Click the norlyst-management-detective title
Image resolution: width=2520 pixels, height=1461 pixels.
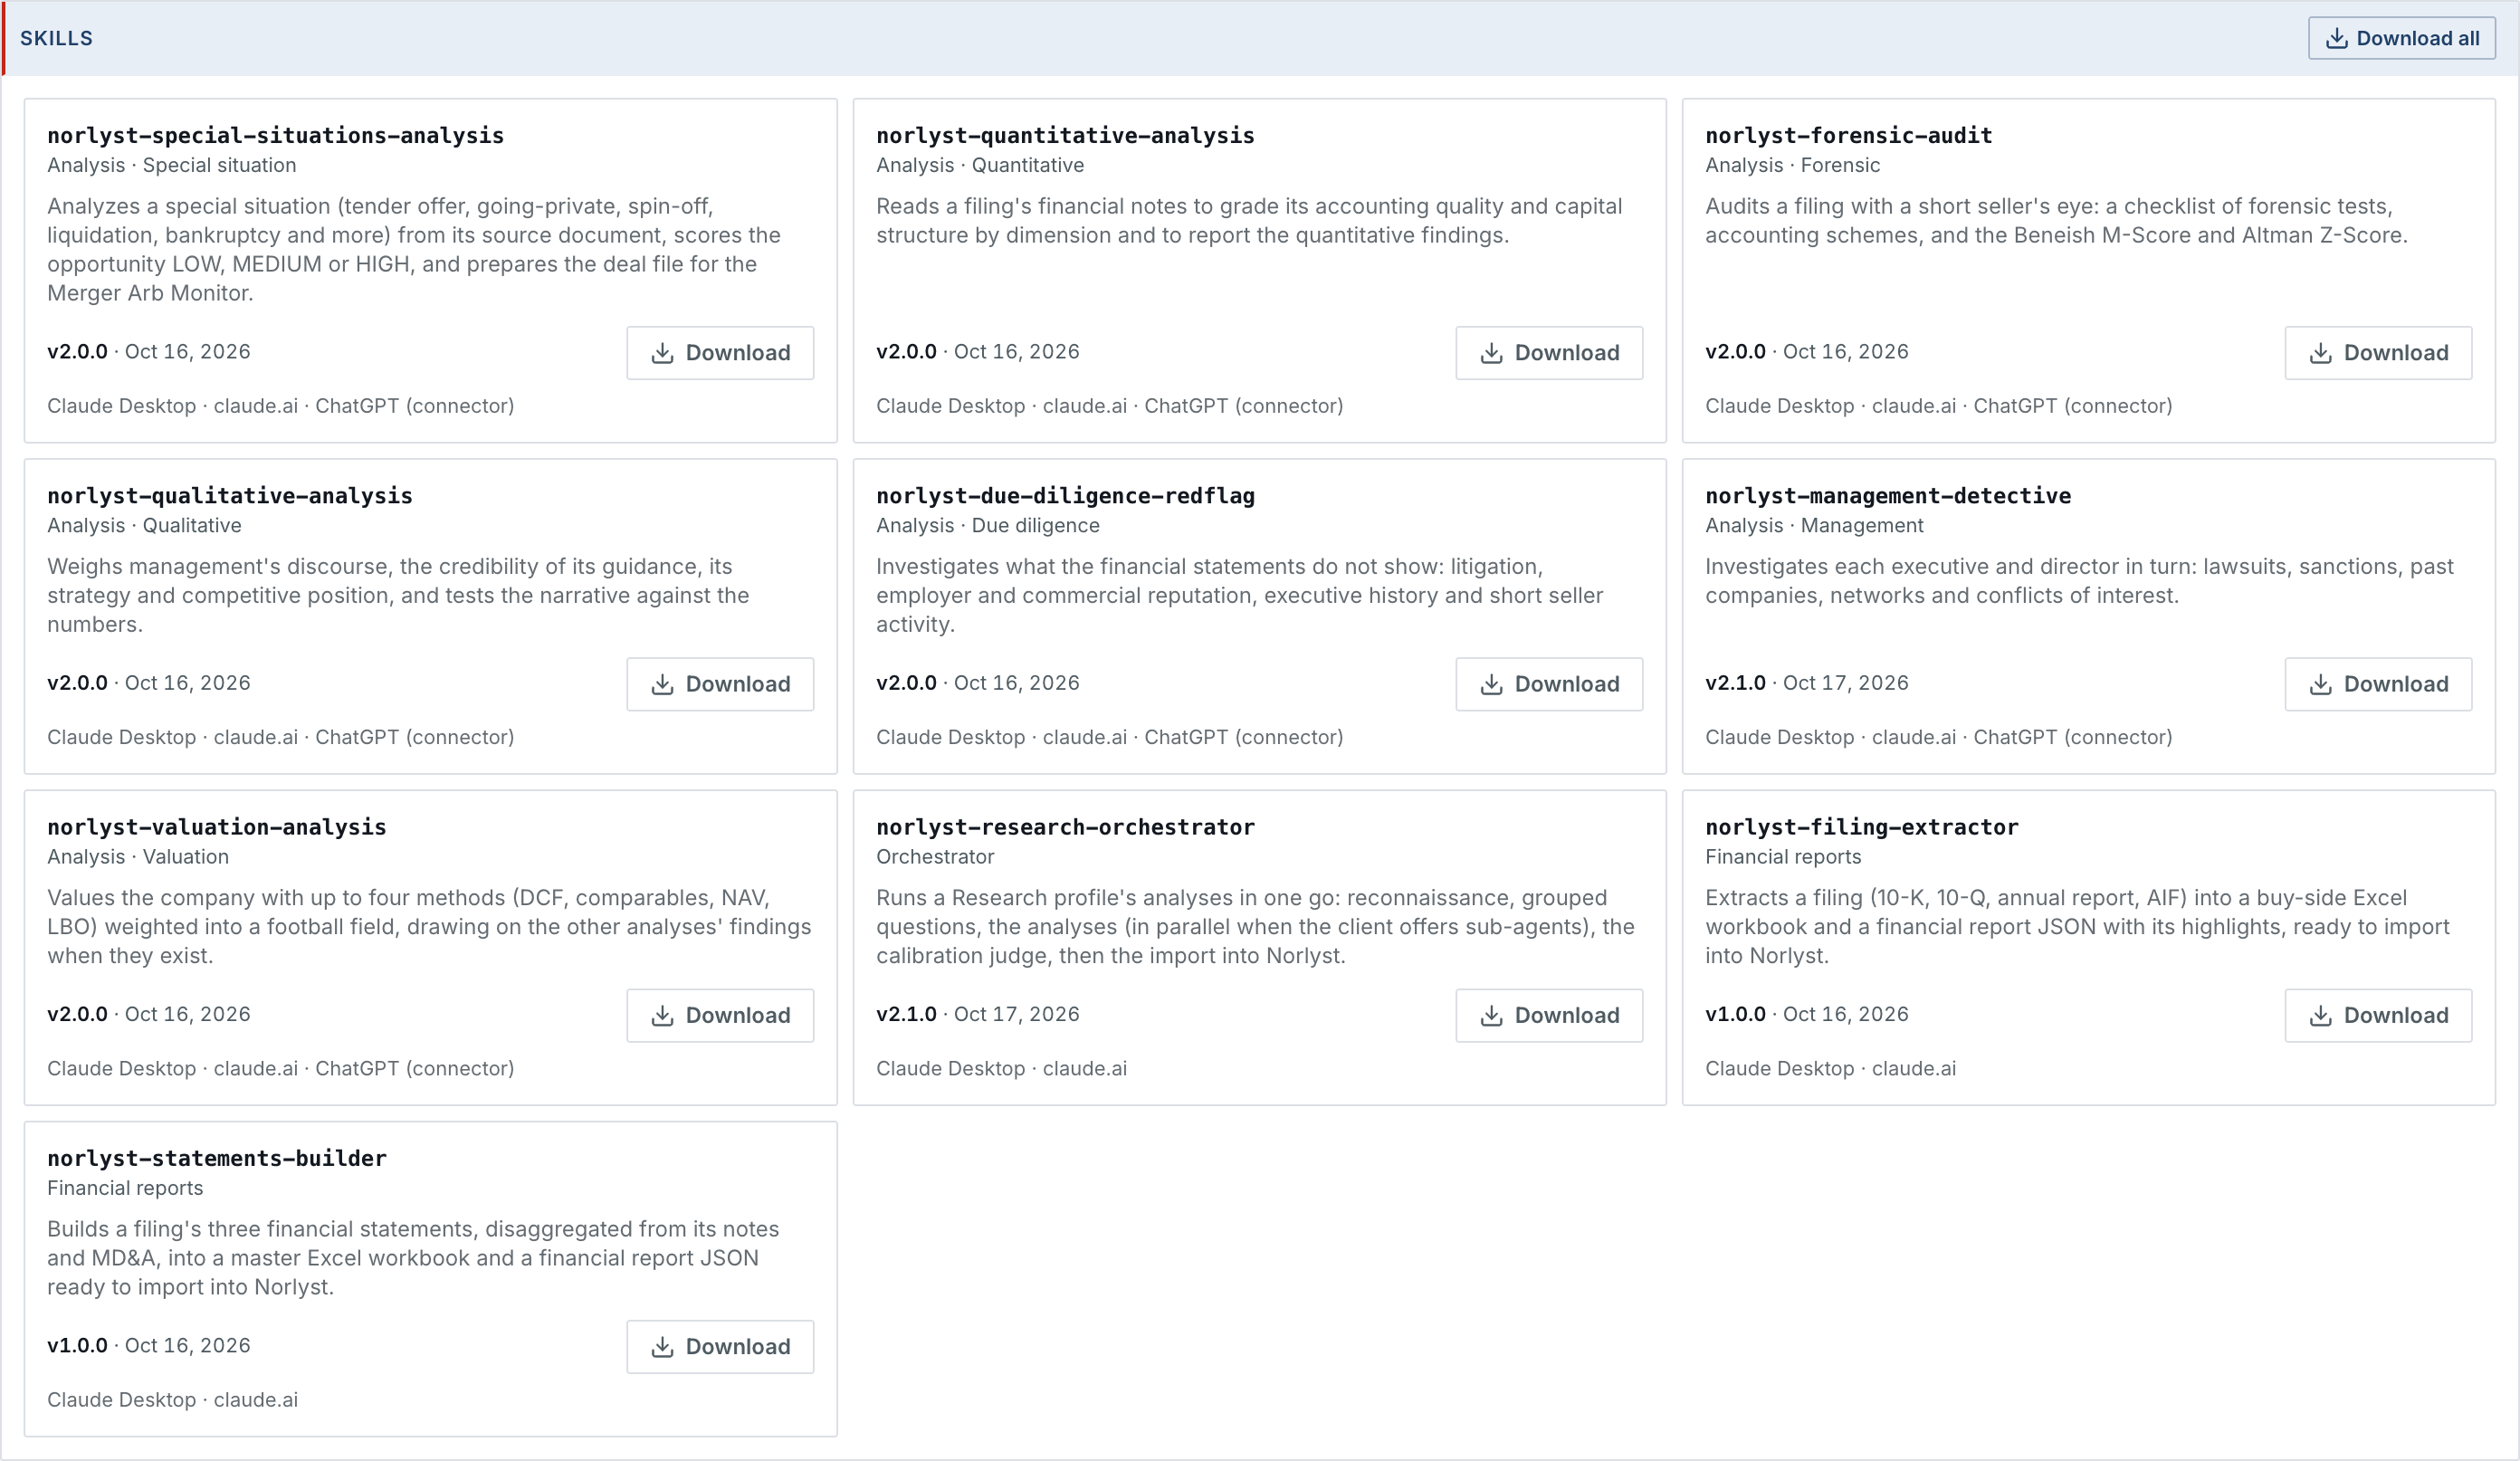click(x=1888, y=496)
